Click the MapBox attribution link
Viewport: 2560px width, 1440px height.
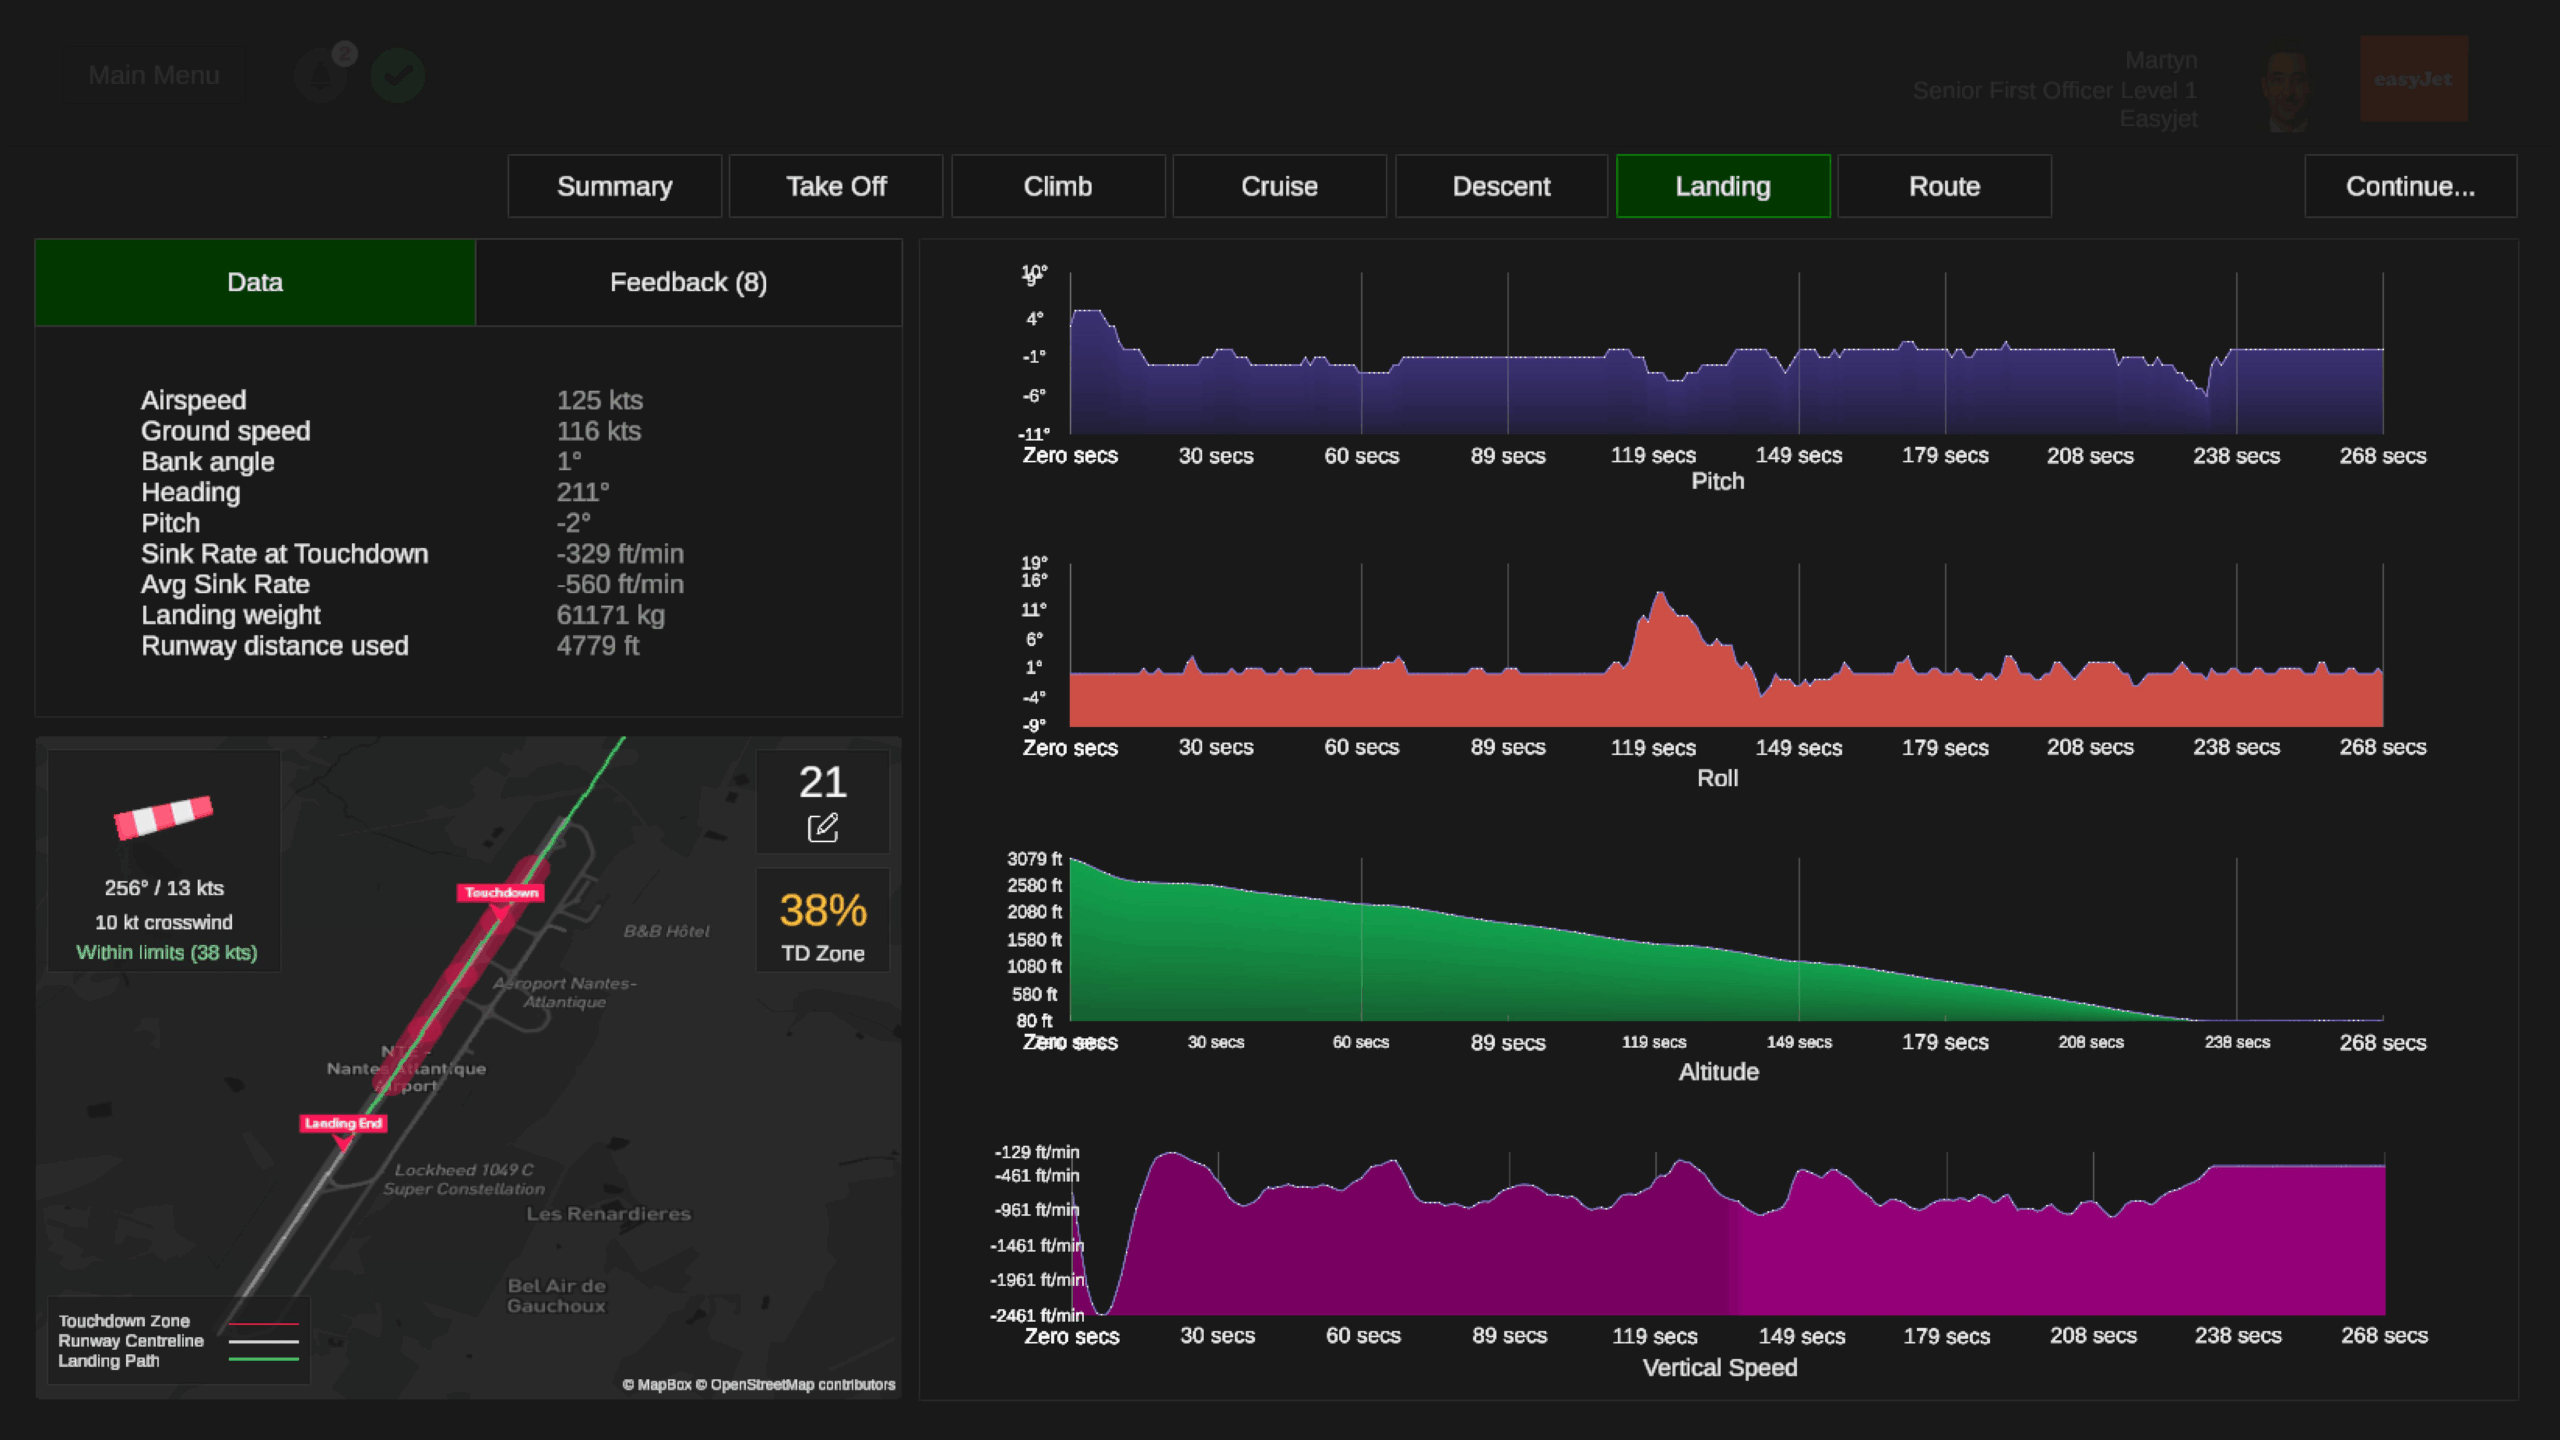[664, 1385]
